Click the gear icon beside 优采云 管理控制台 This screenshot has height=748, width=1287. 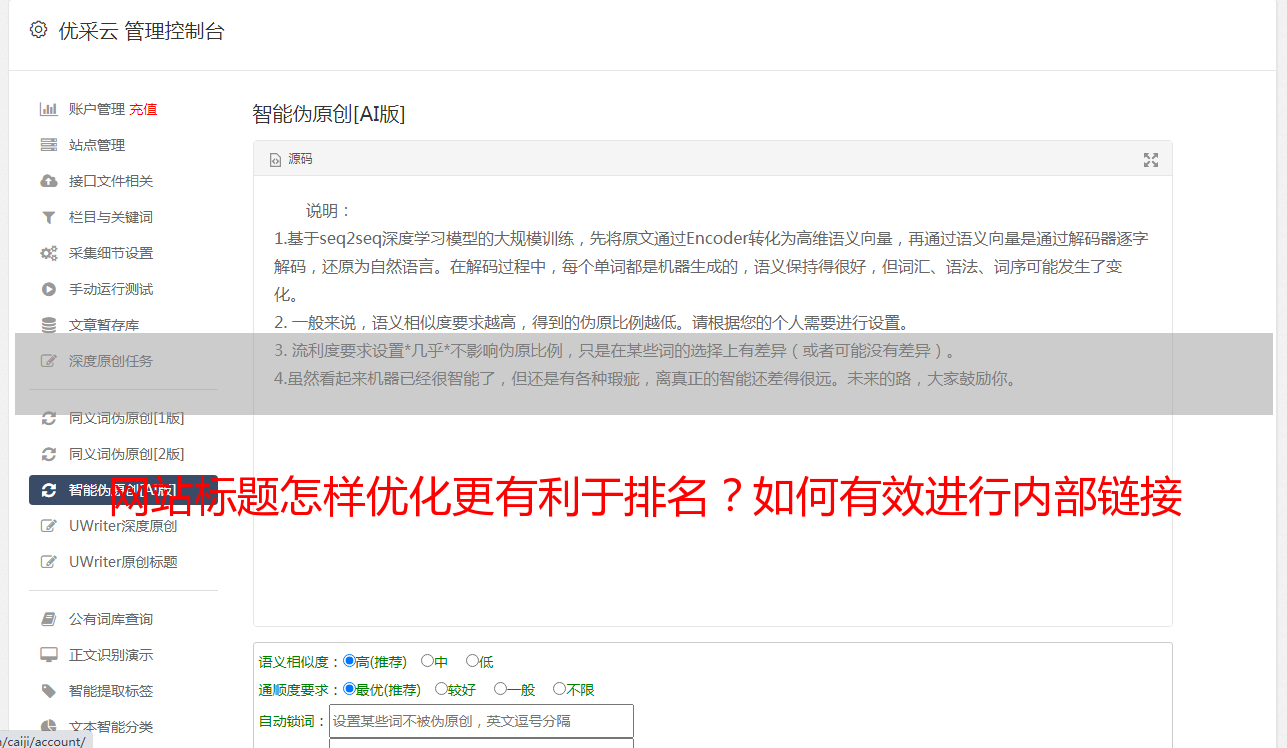[x=38, y=30]
